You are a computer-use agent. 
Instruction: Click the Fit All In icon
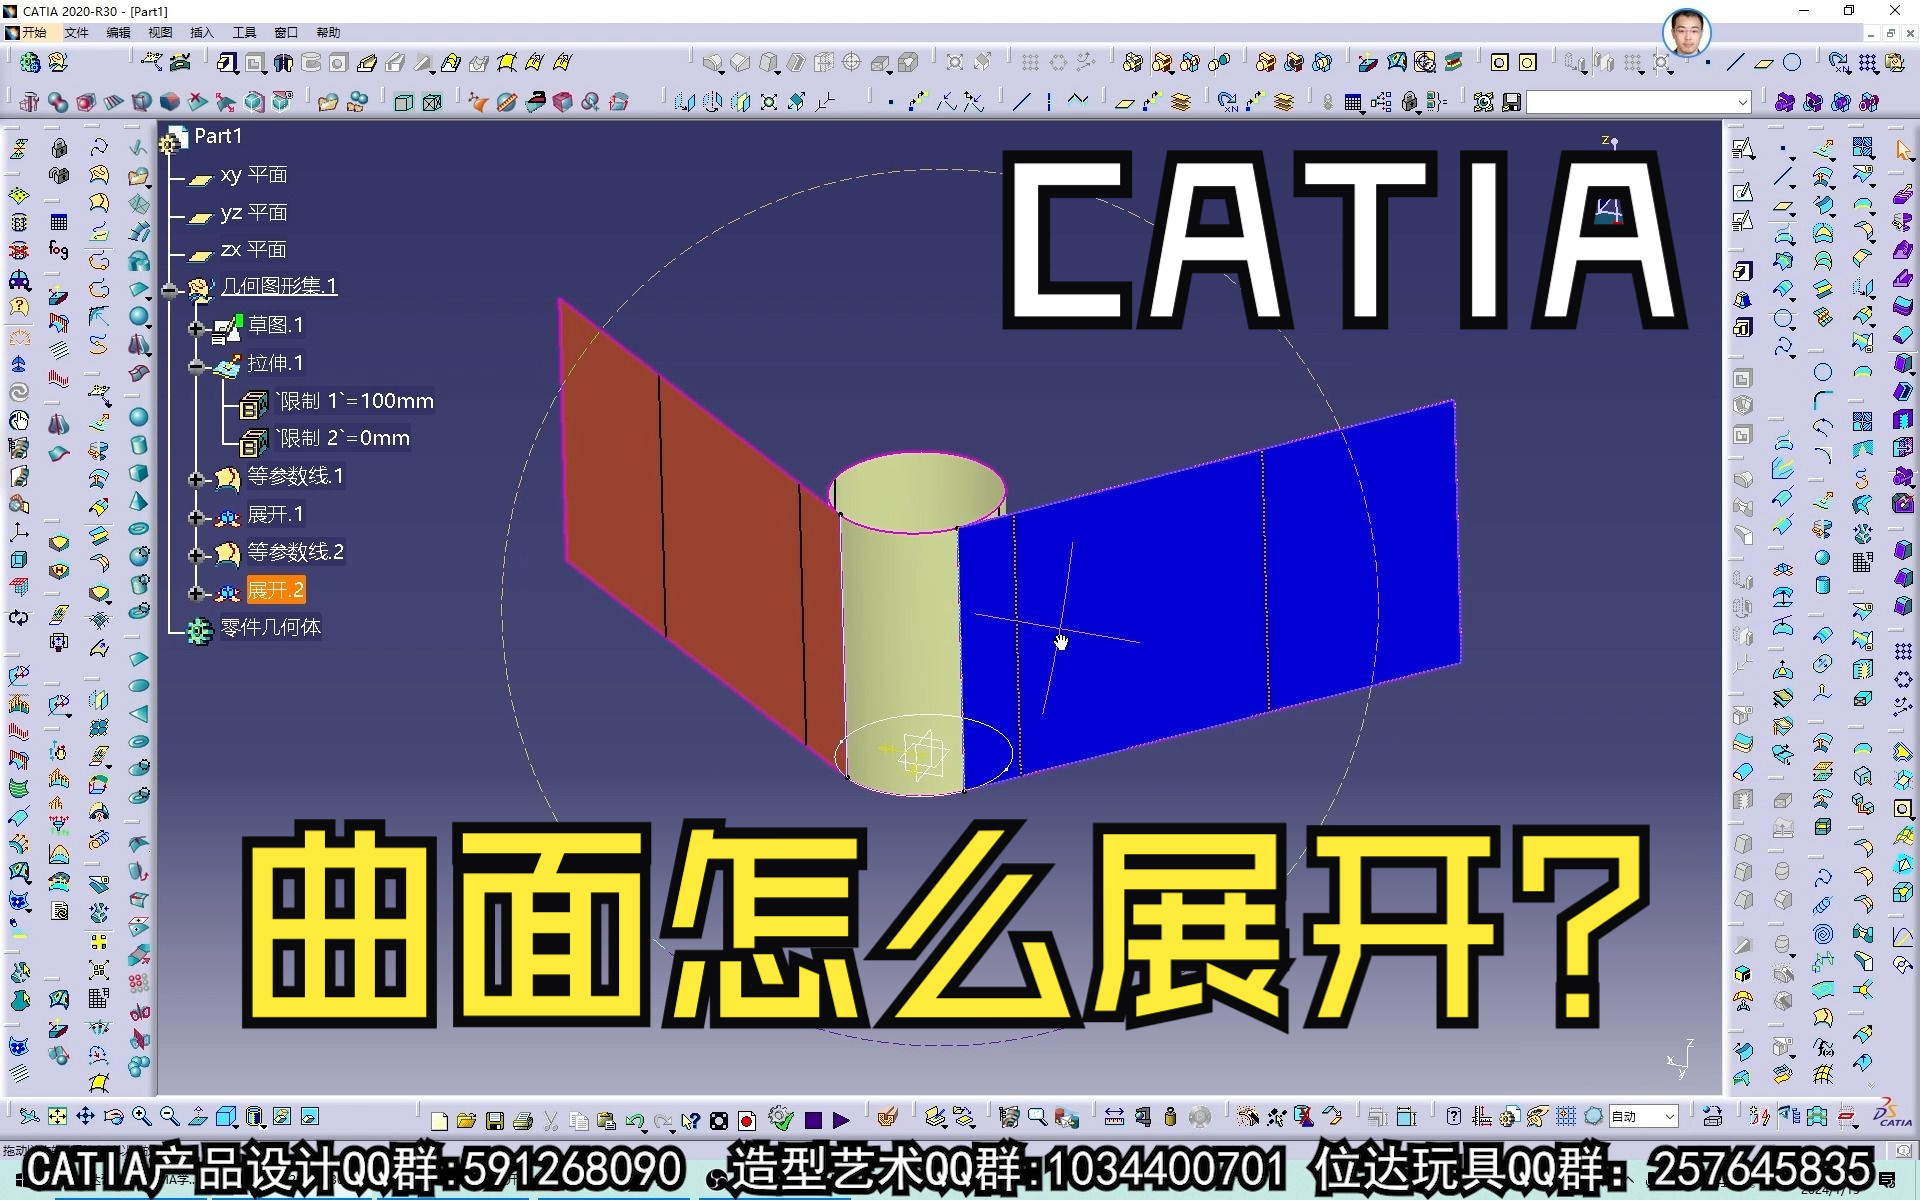pos(57,1116)
